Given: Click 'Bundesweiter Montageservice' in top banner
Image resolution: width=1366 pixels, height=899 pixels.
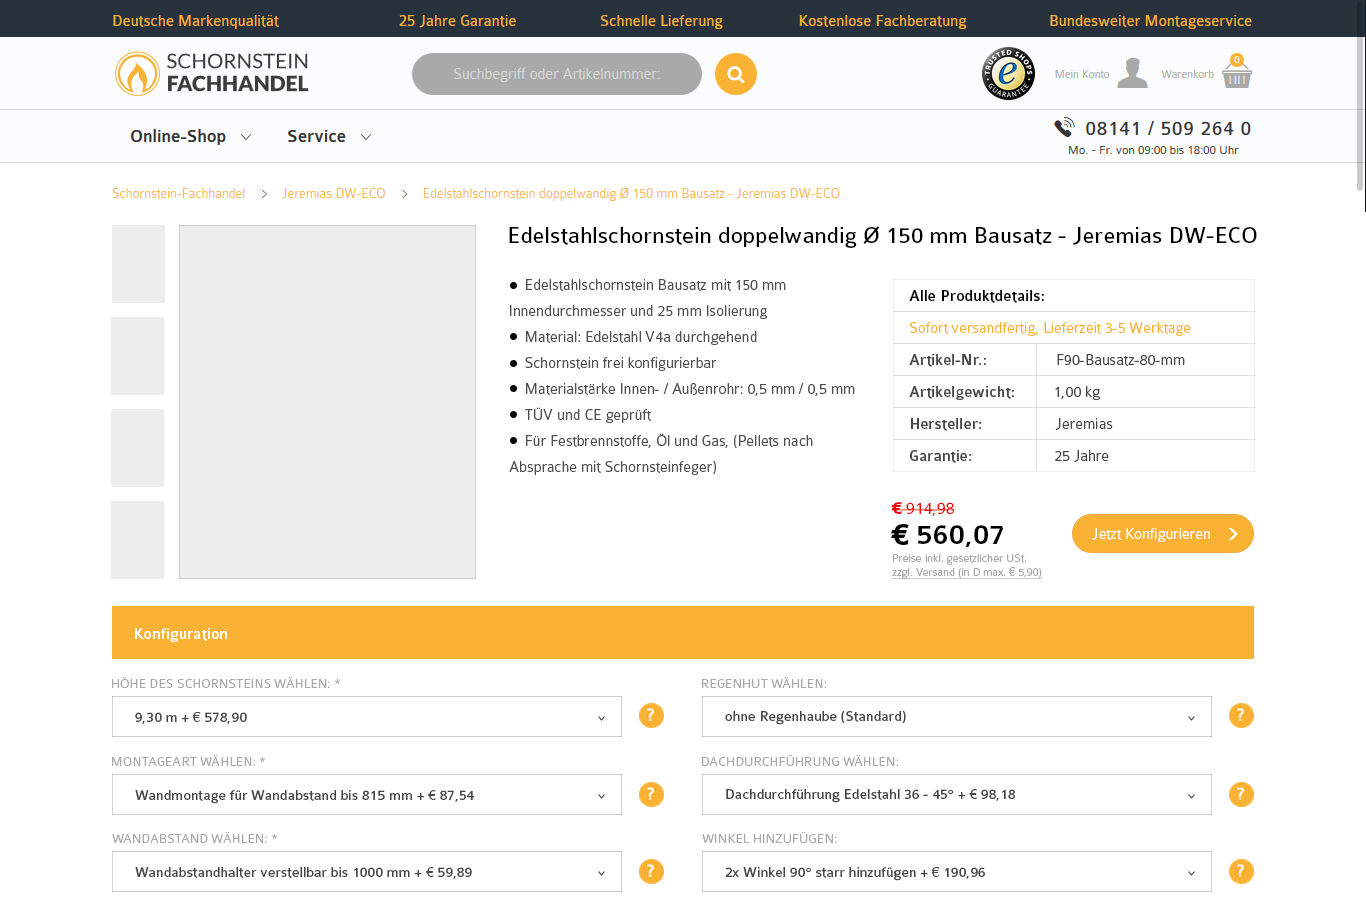Looking at the screenshot, I should 1150,20.
